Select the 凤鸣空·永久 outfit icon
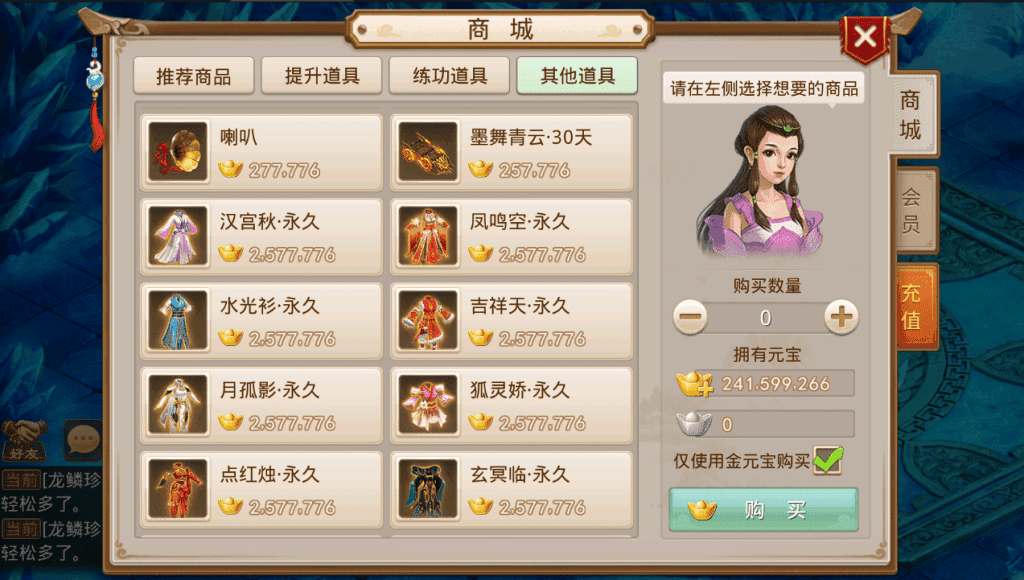1024x580 pixels. coord(428,236)
